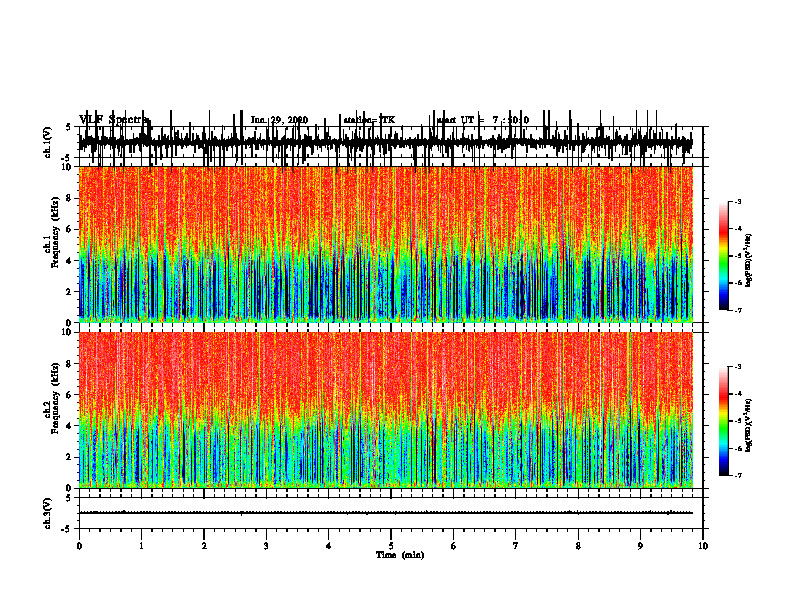
Task: Click the ch.1 spectrogram color bar
Action: pos(723,256)
